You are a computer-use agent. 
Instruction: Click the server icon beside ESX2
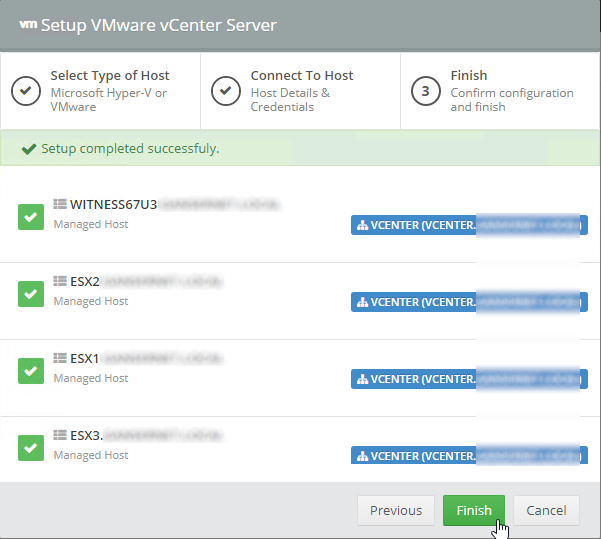point(60,281)
